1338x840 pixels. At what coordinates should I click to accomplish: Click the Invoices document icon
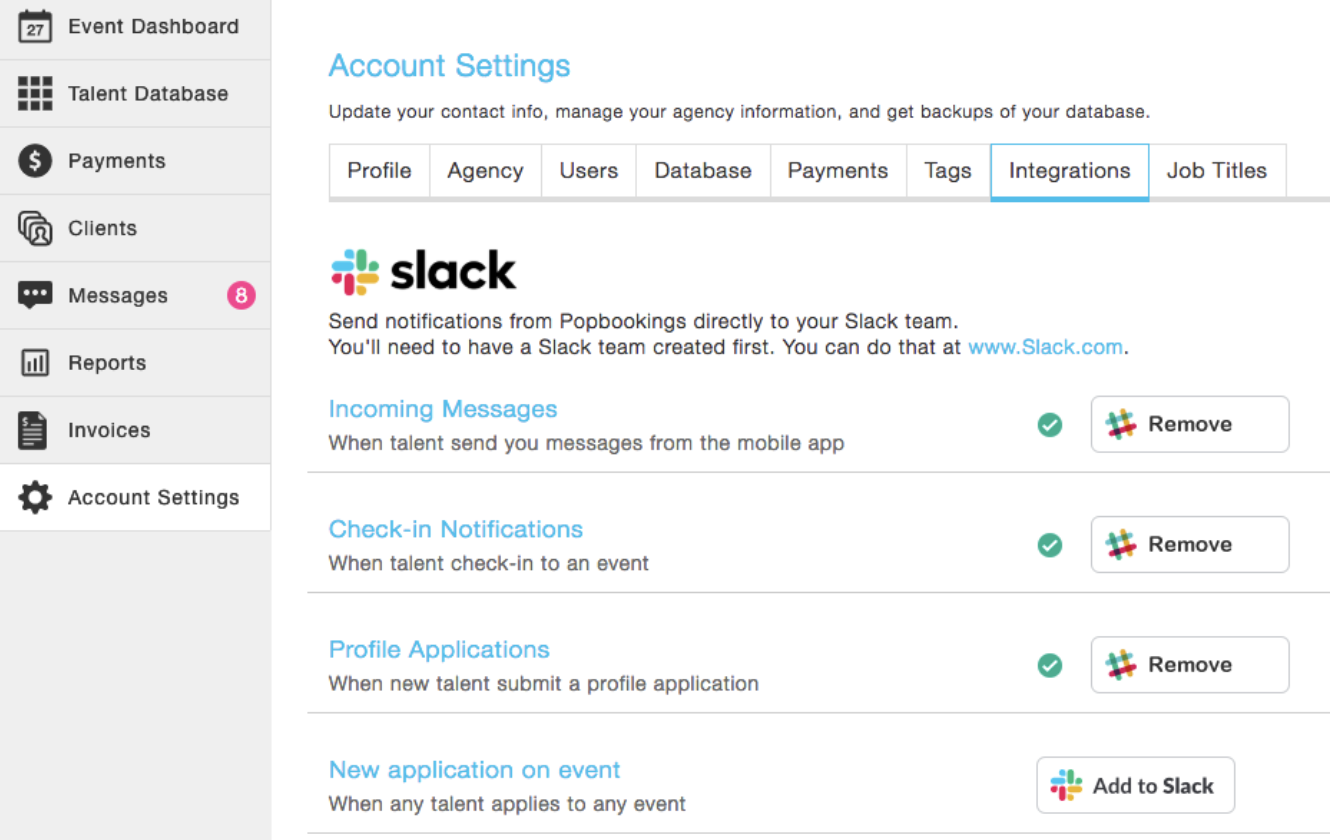pos(33,430)
